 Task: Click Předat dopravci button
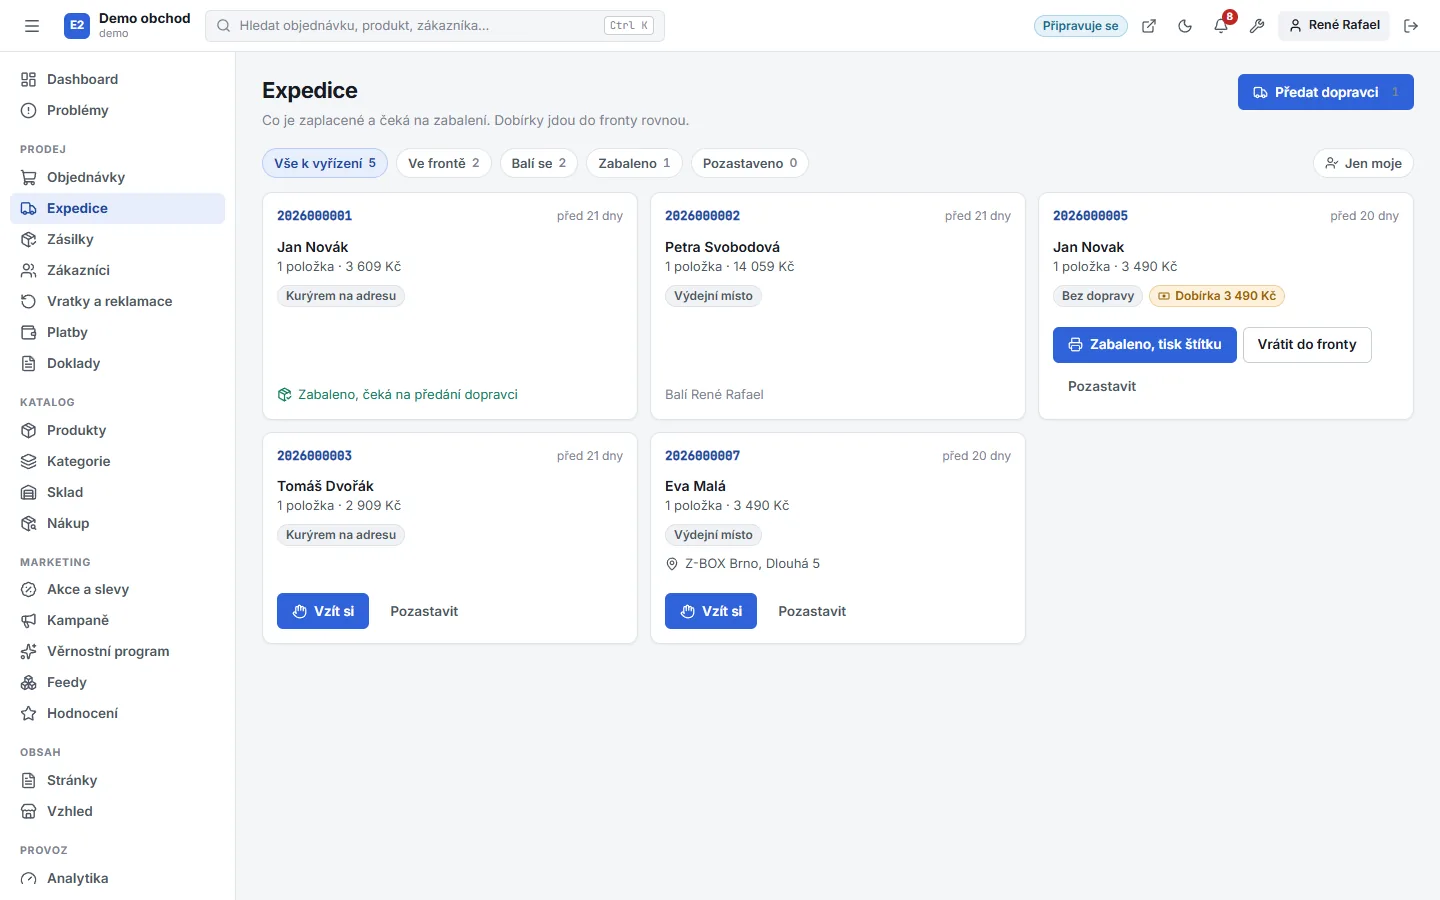(1325, 92)
